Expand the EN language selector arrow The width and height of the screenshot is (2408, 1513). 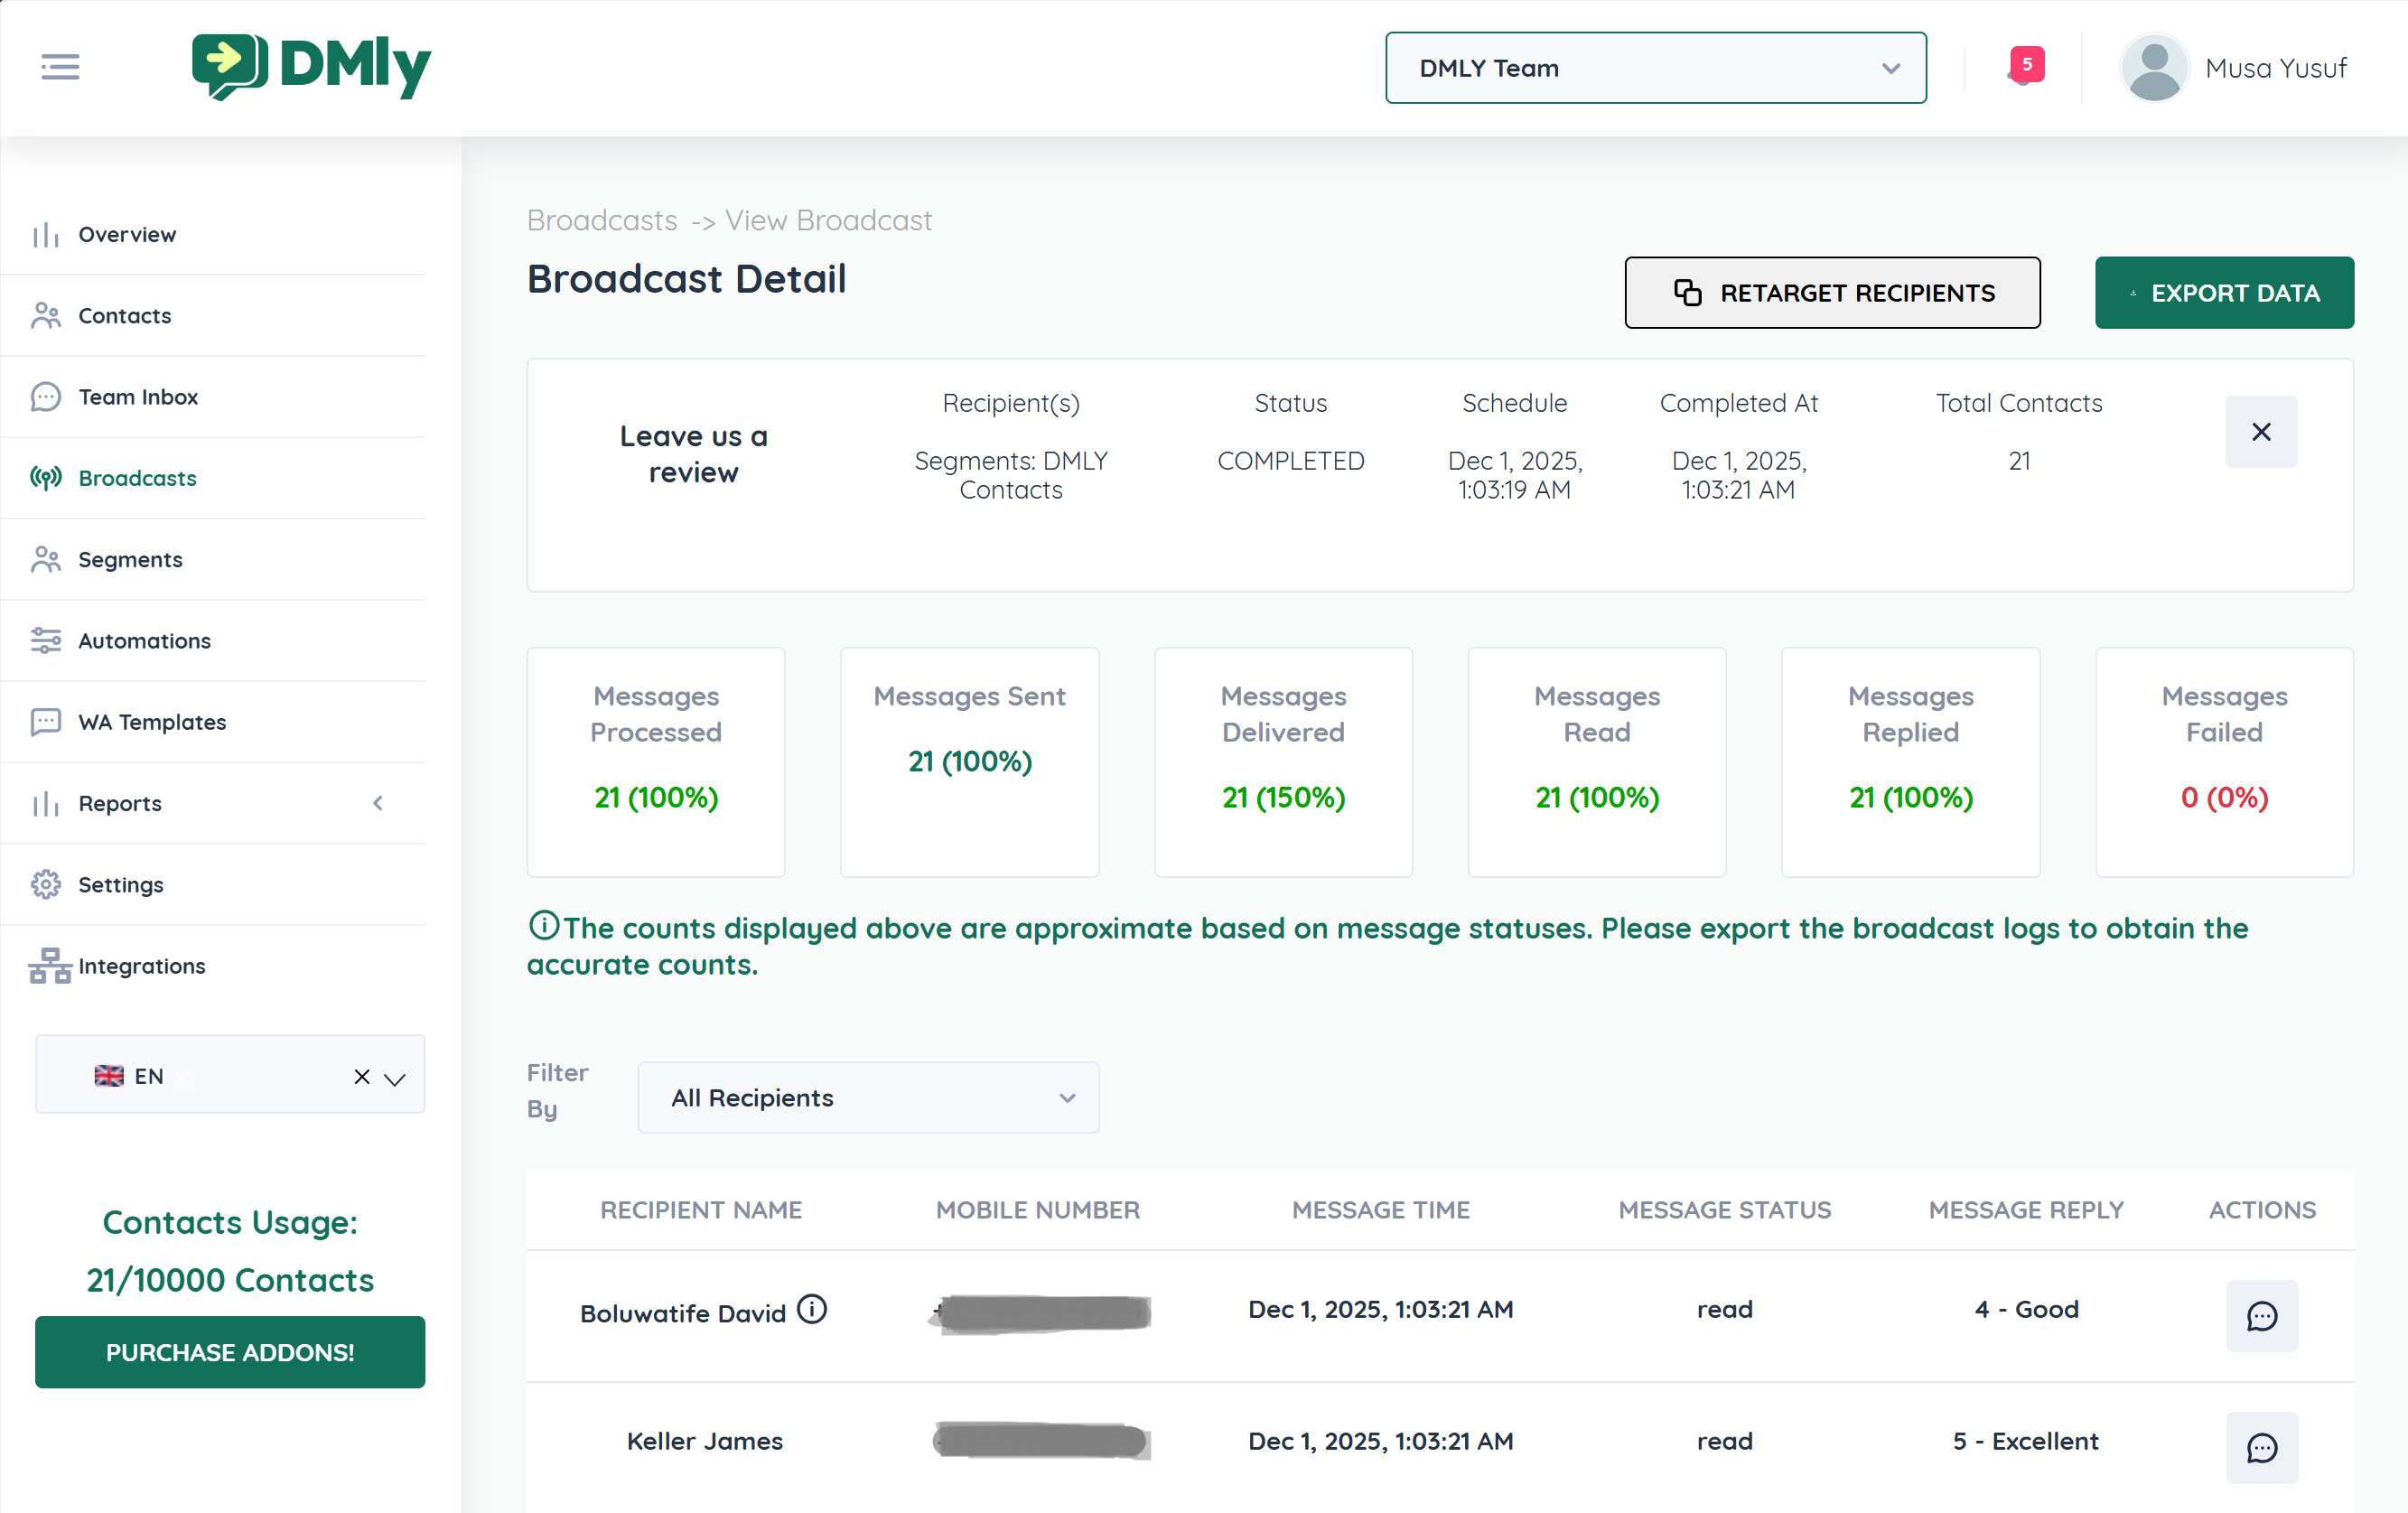(x=396, y=1078)
